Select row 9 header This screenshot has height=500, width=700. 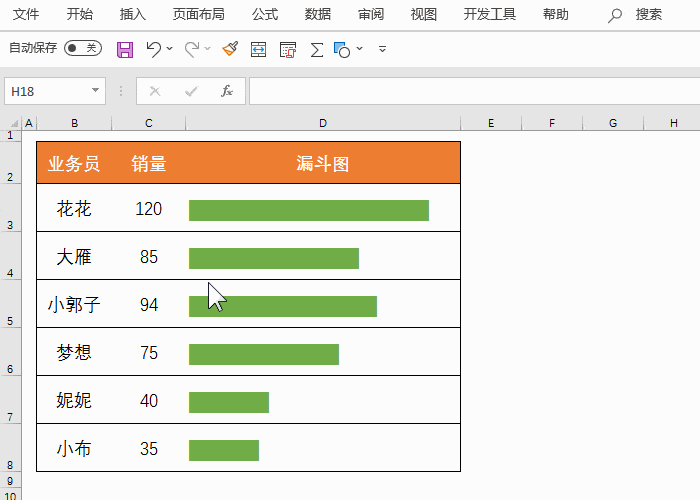10,481
